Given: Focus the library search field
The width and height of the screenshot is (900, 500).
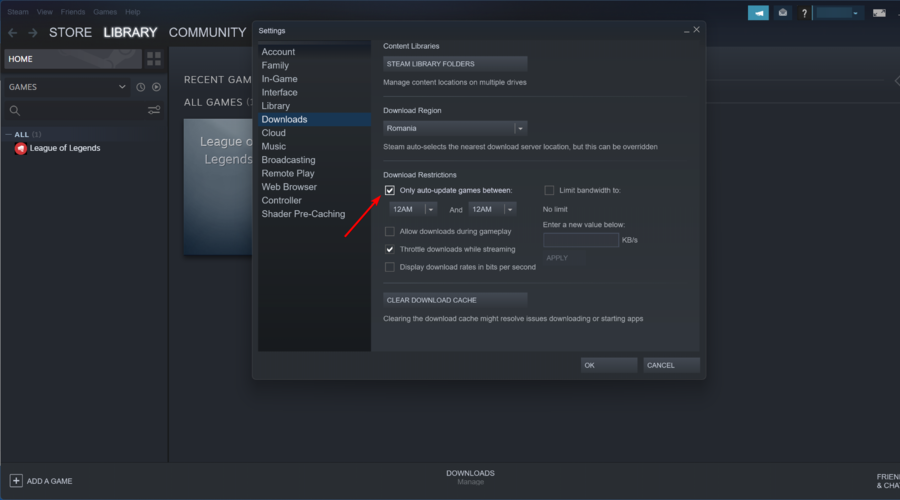Looking at the screenshot, I should (x=84, y=110).
